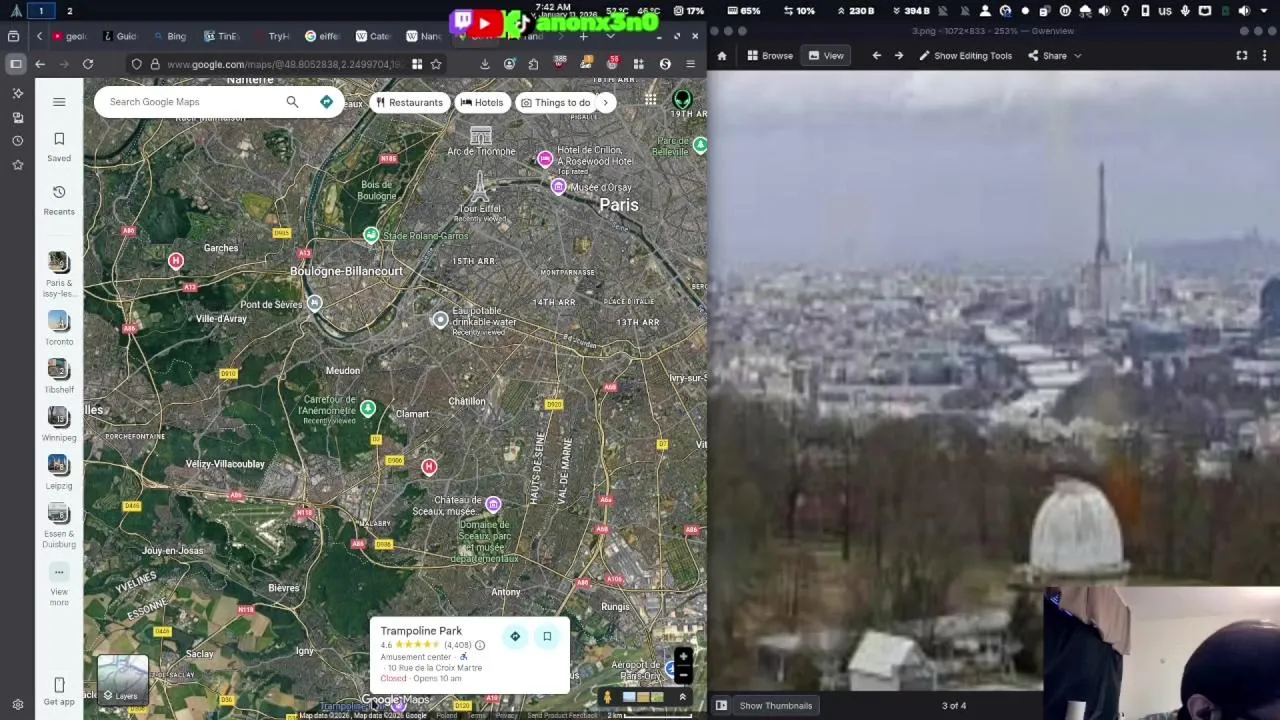Filter map by Hotels
The image size is (1280, 720).
[481, 102]
